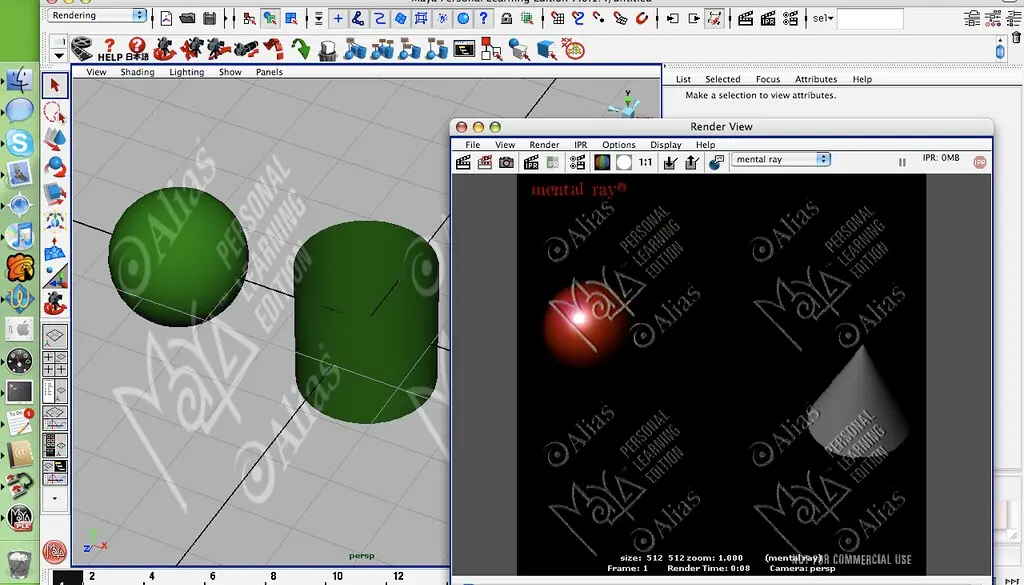Open viewport Shading menu

137,72
